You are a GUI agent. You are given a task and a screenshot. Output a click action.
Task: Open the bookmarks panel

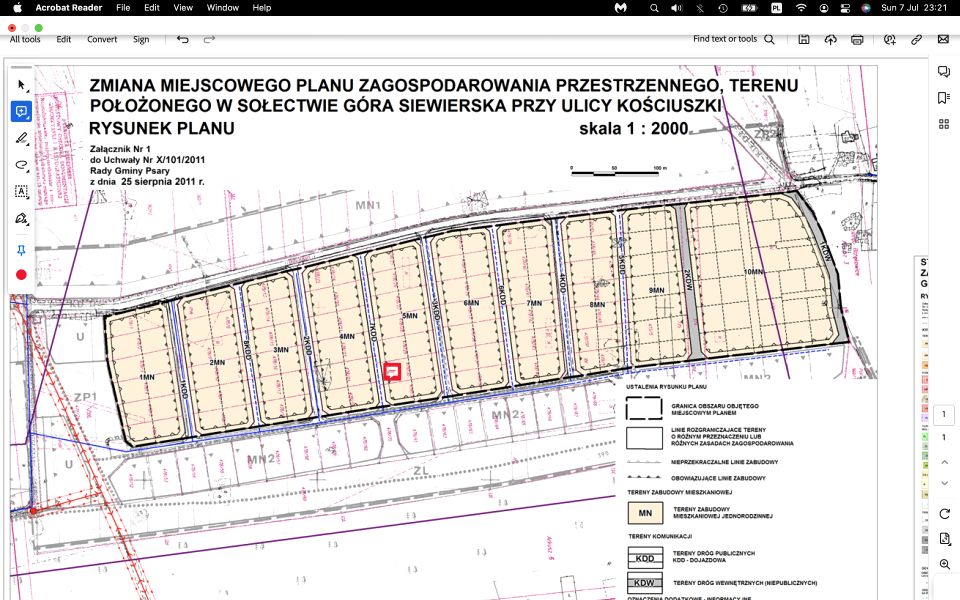[943, 98]
